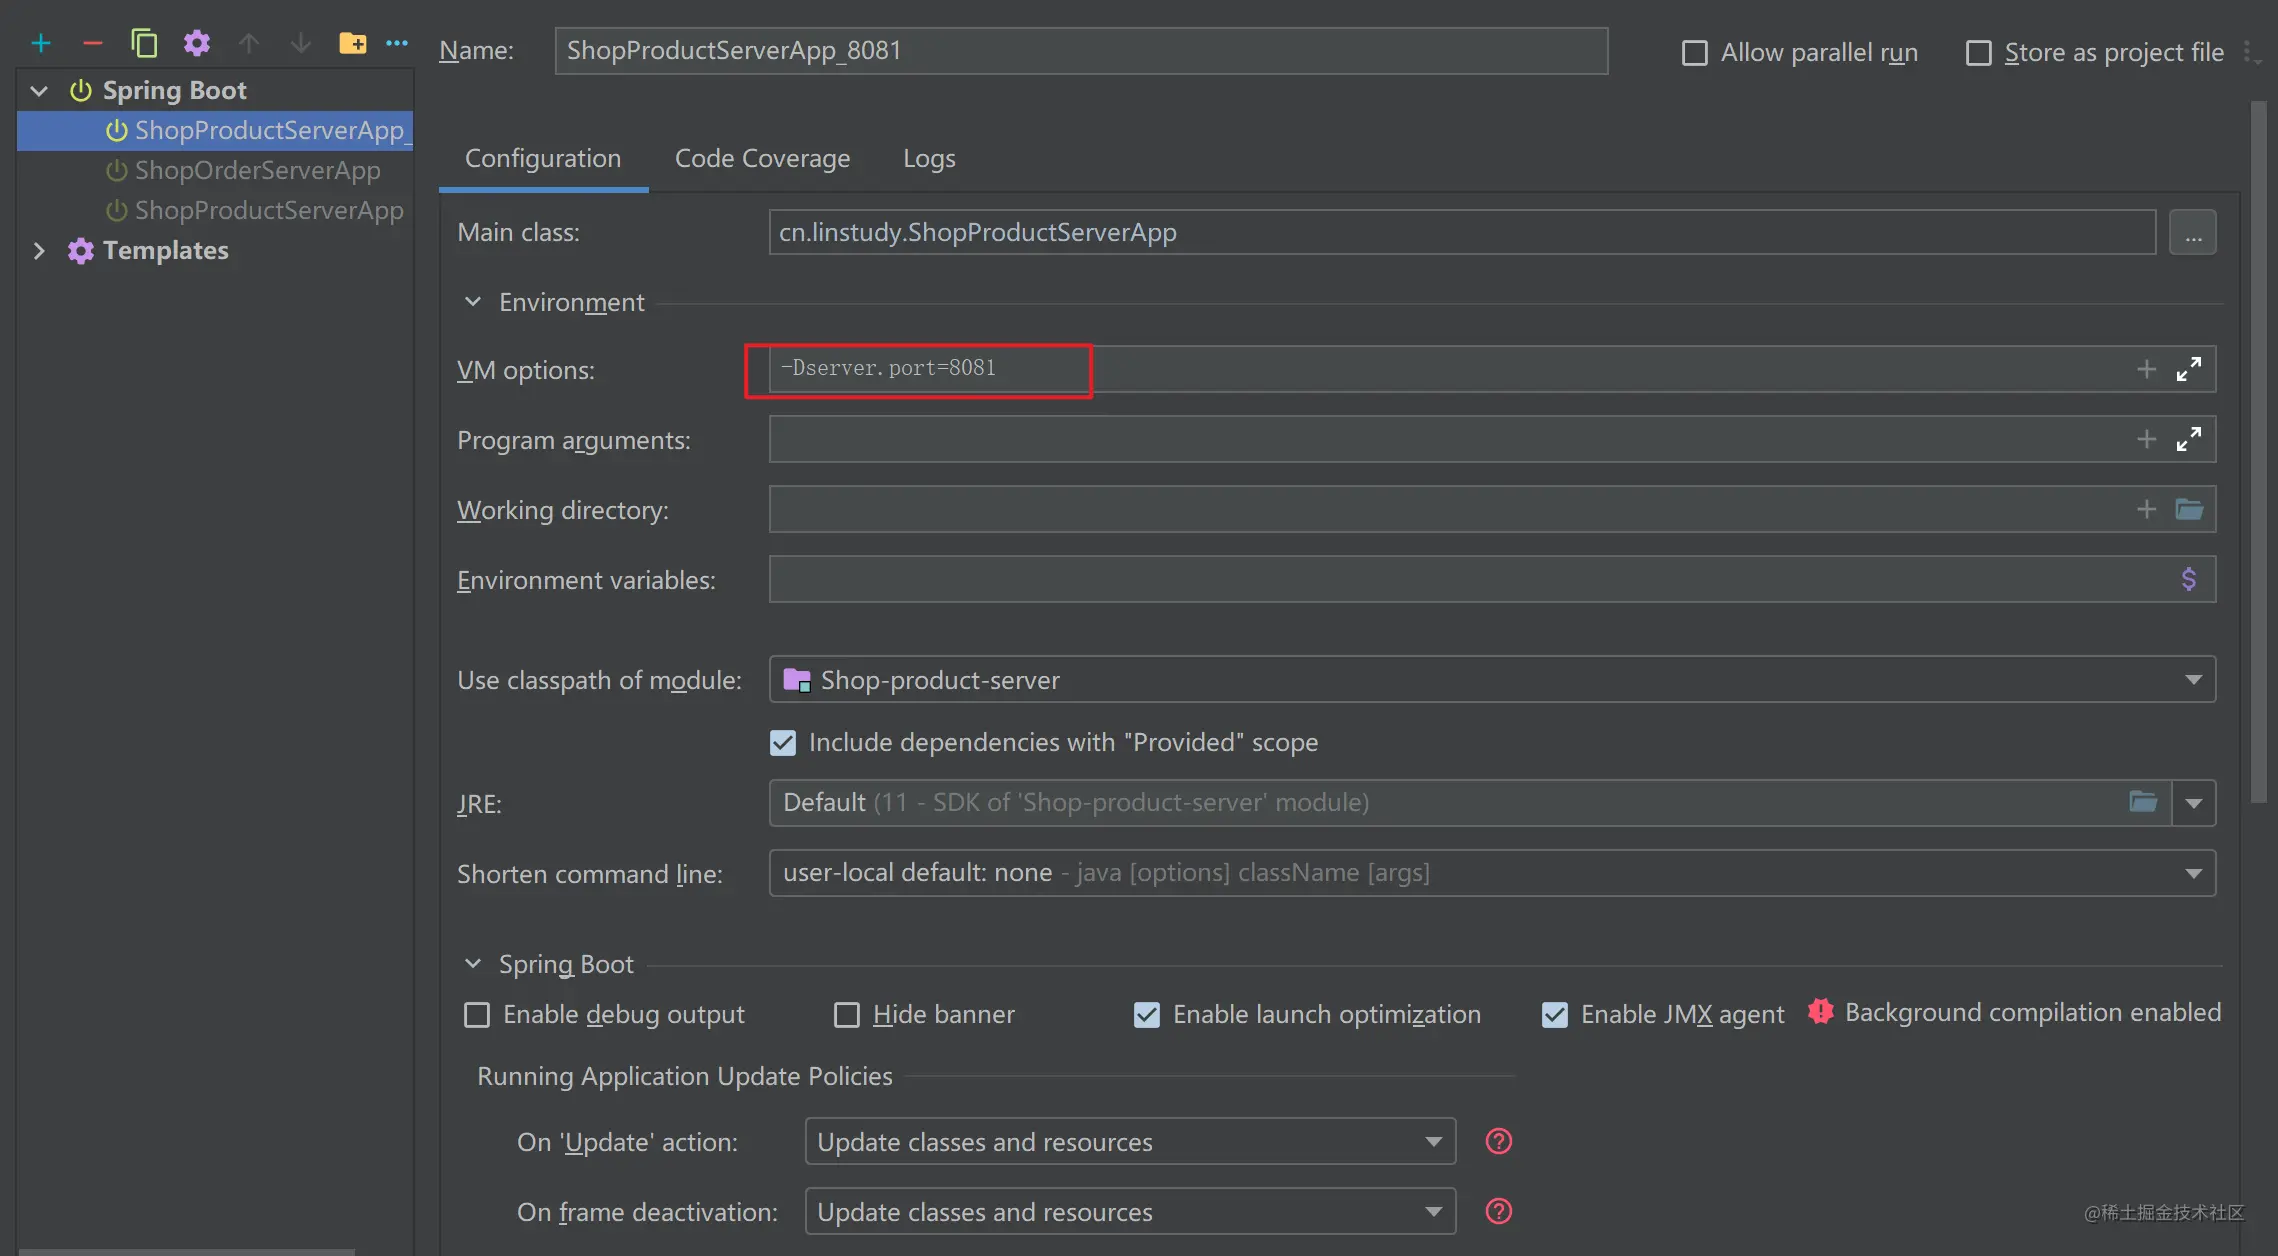Move configuration down arrow
2278x1256 pixels.
300,43
